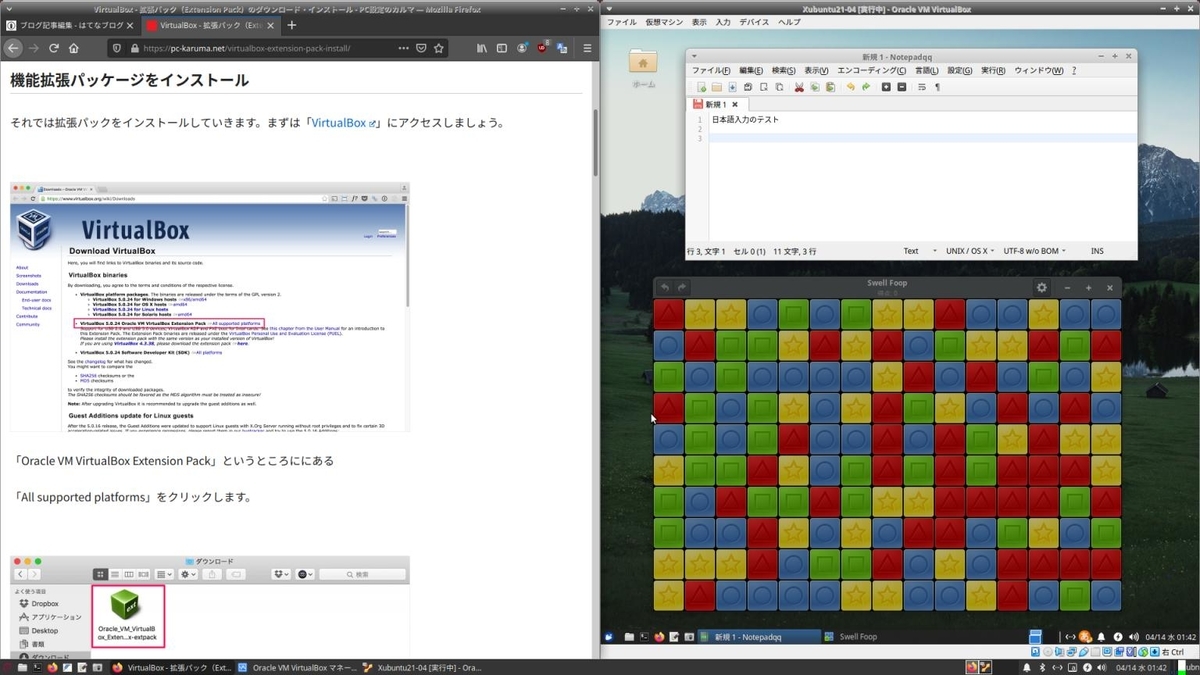The width and height of the screenshot is (1200, 675).
Task: Open the UNIX / OS X line-ending dropdown
Action: 970,251
